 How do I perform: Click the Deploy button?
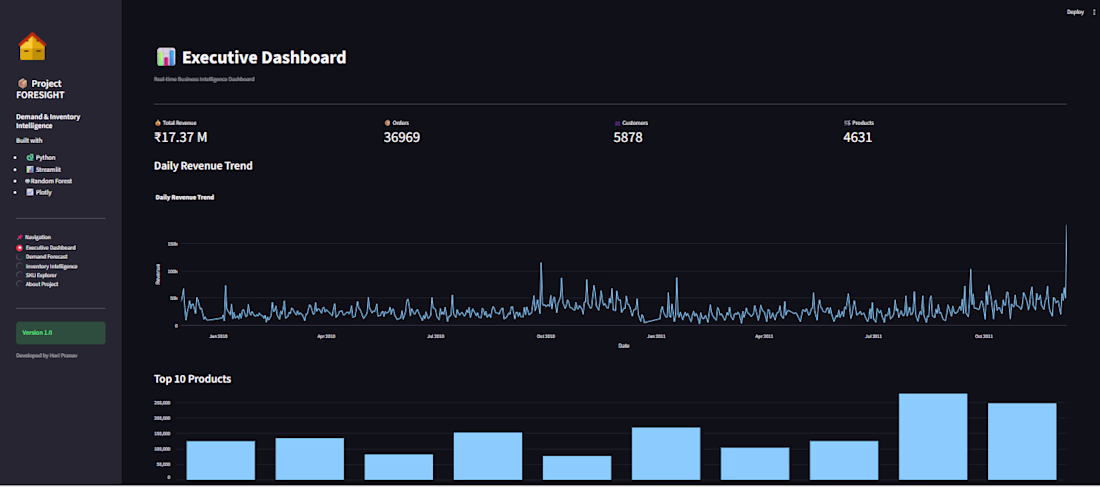pyautogui.click(x=1075, y=12)
